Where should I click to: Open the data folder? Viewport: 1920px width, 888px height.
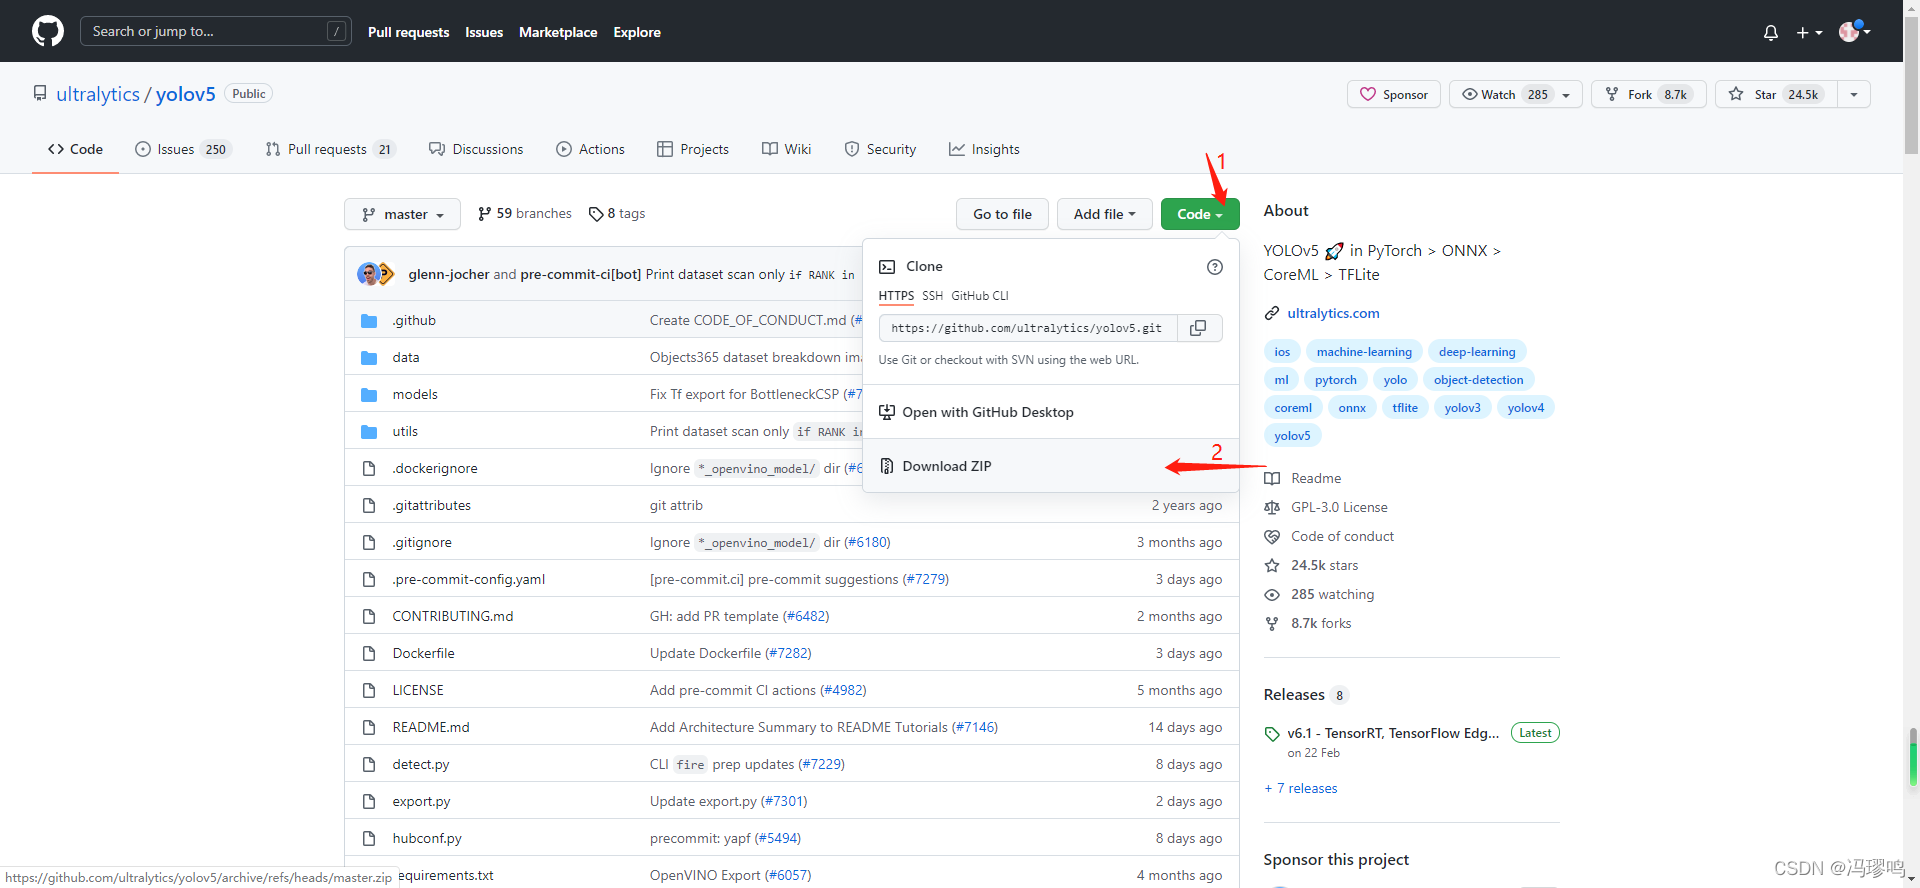406,357
